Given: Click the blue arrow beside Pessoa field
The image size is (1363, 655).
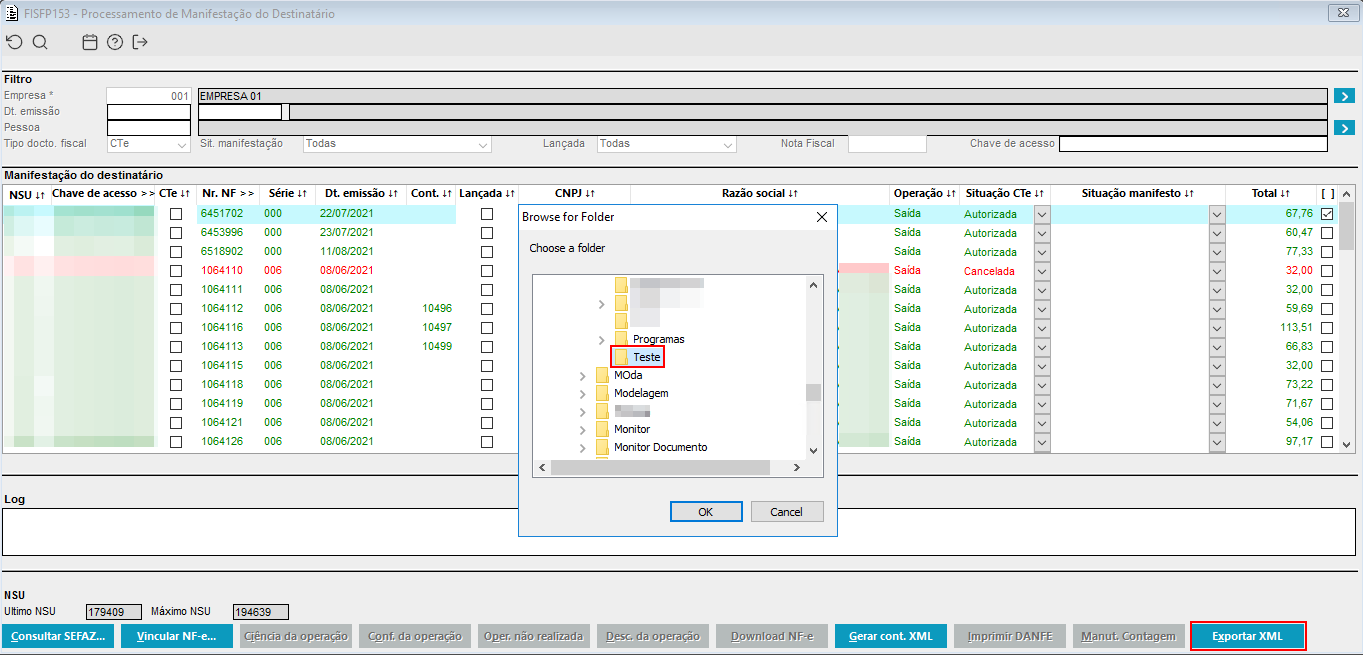Looking at the screenshot, I should (x=1343, y=128).
